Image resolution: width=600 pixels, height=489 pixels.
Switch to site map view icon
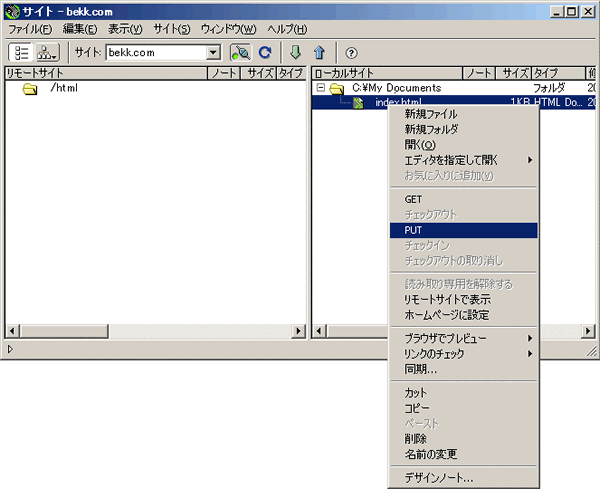click(x=47, y=52)
